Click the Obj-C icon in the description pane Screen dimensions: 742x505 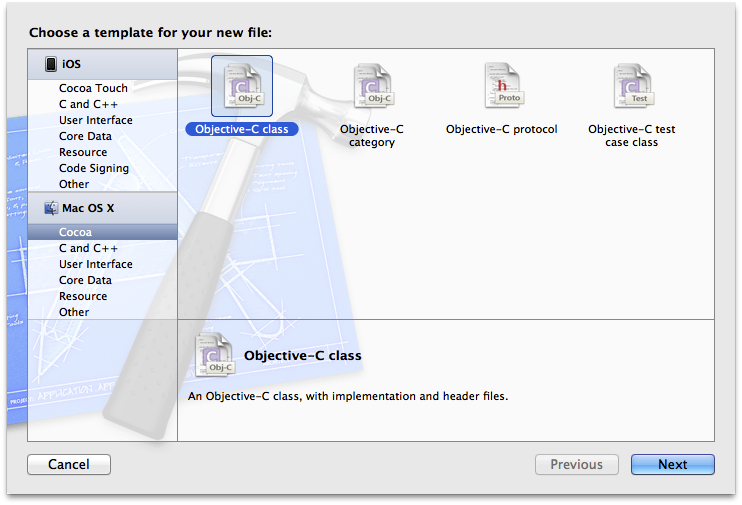point(215,354)
